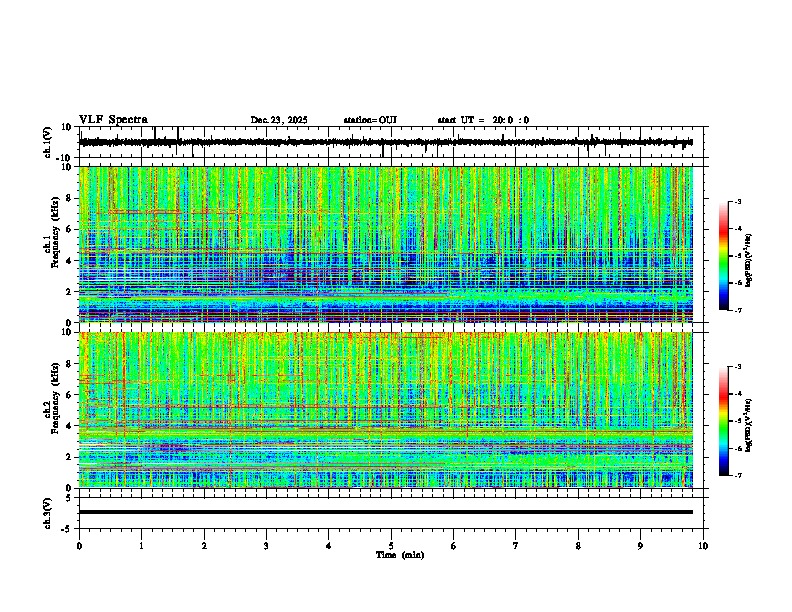Click the ch.2 frequency spectrogram panel
The height and width of the screenshot is (612, 792).
[x=386, y=410]
